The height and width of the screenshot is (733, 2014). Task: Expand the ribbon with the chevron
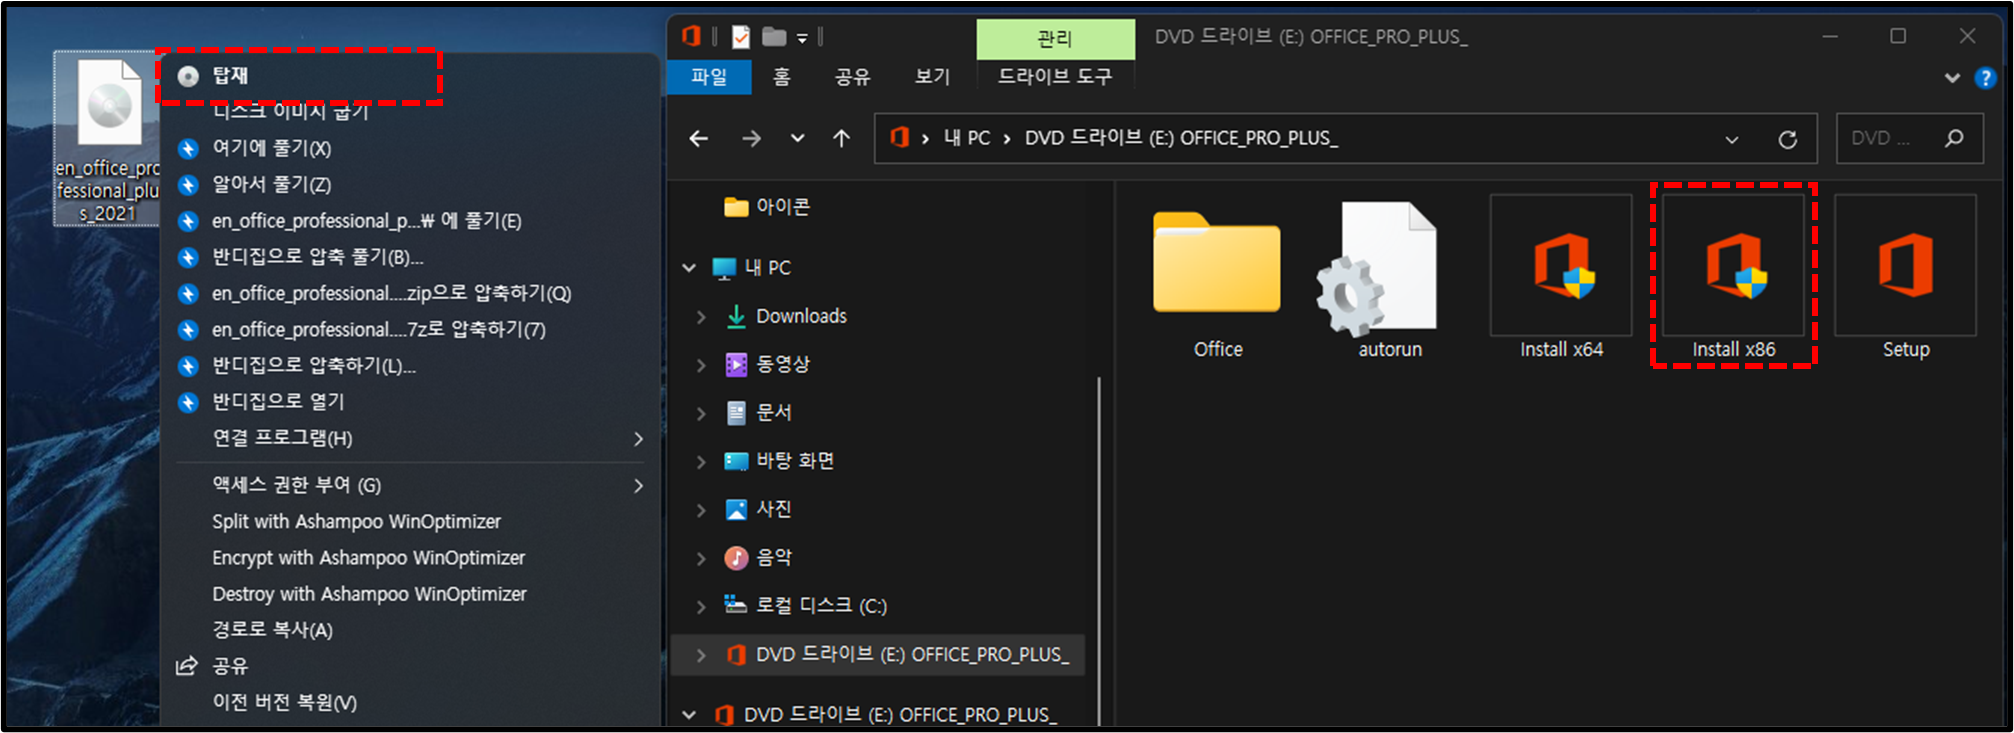click(x=1951, y=78)
